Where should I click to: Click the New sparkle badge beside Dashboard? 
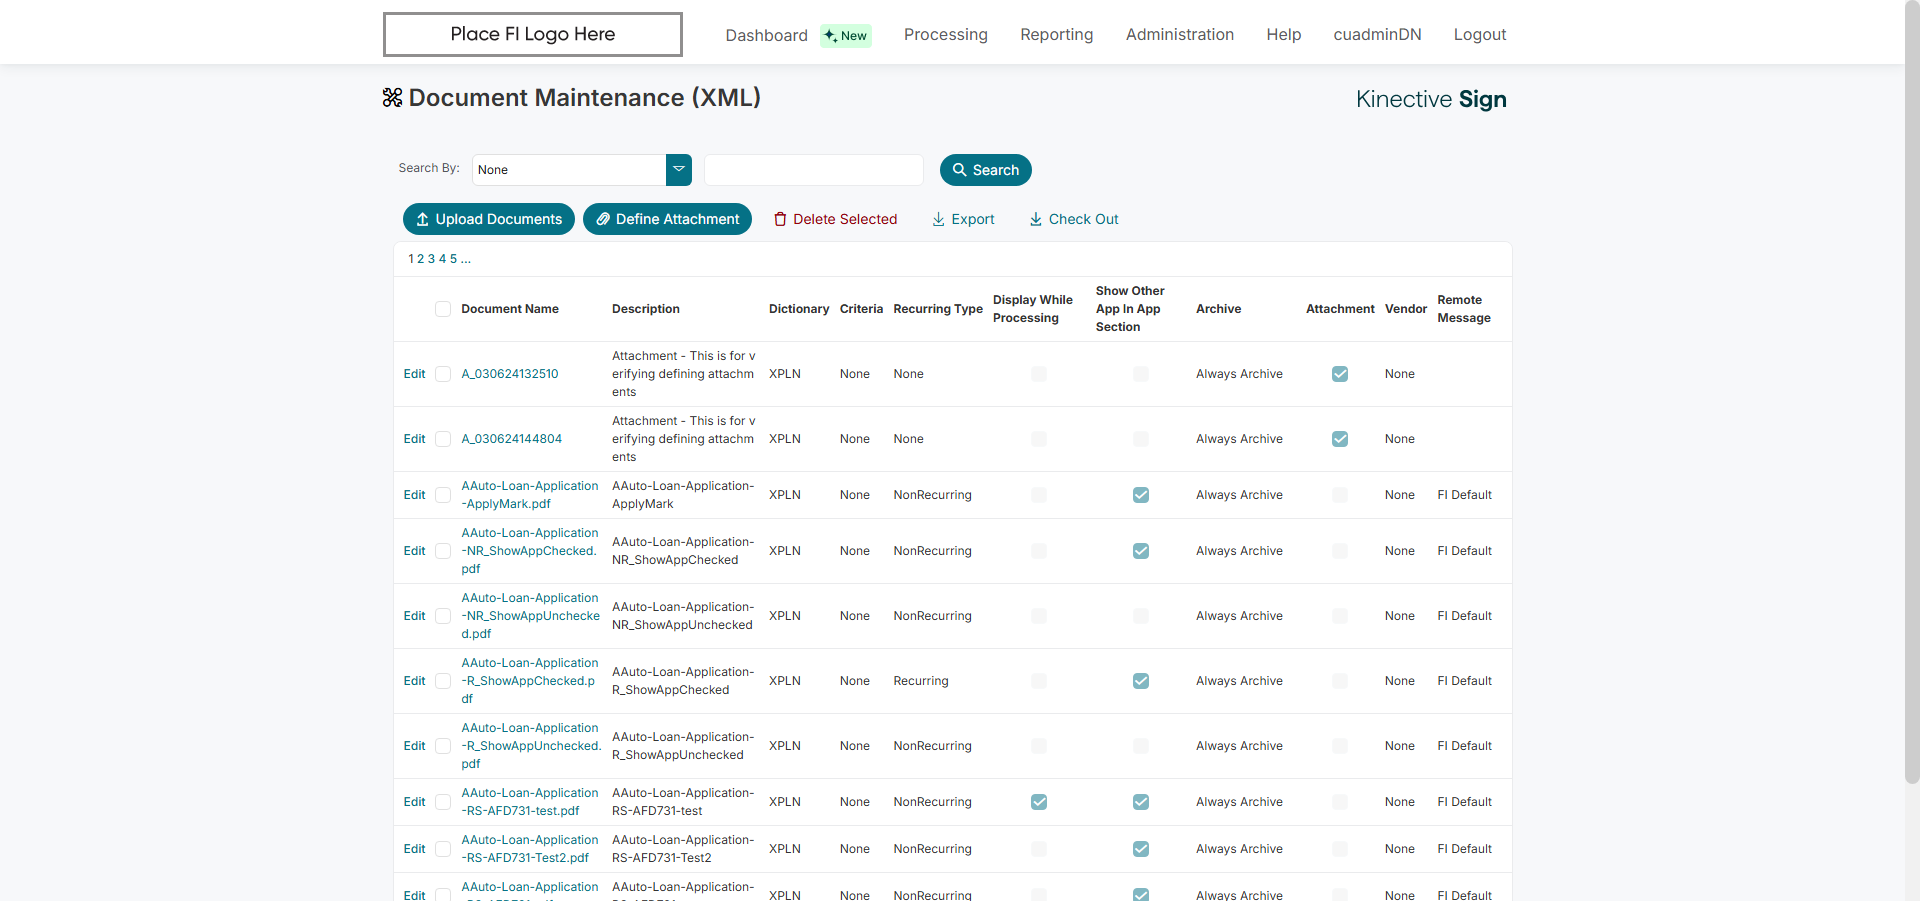point(846,36)
